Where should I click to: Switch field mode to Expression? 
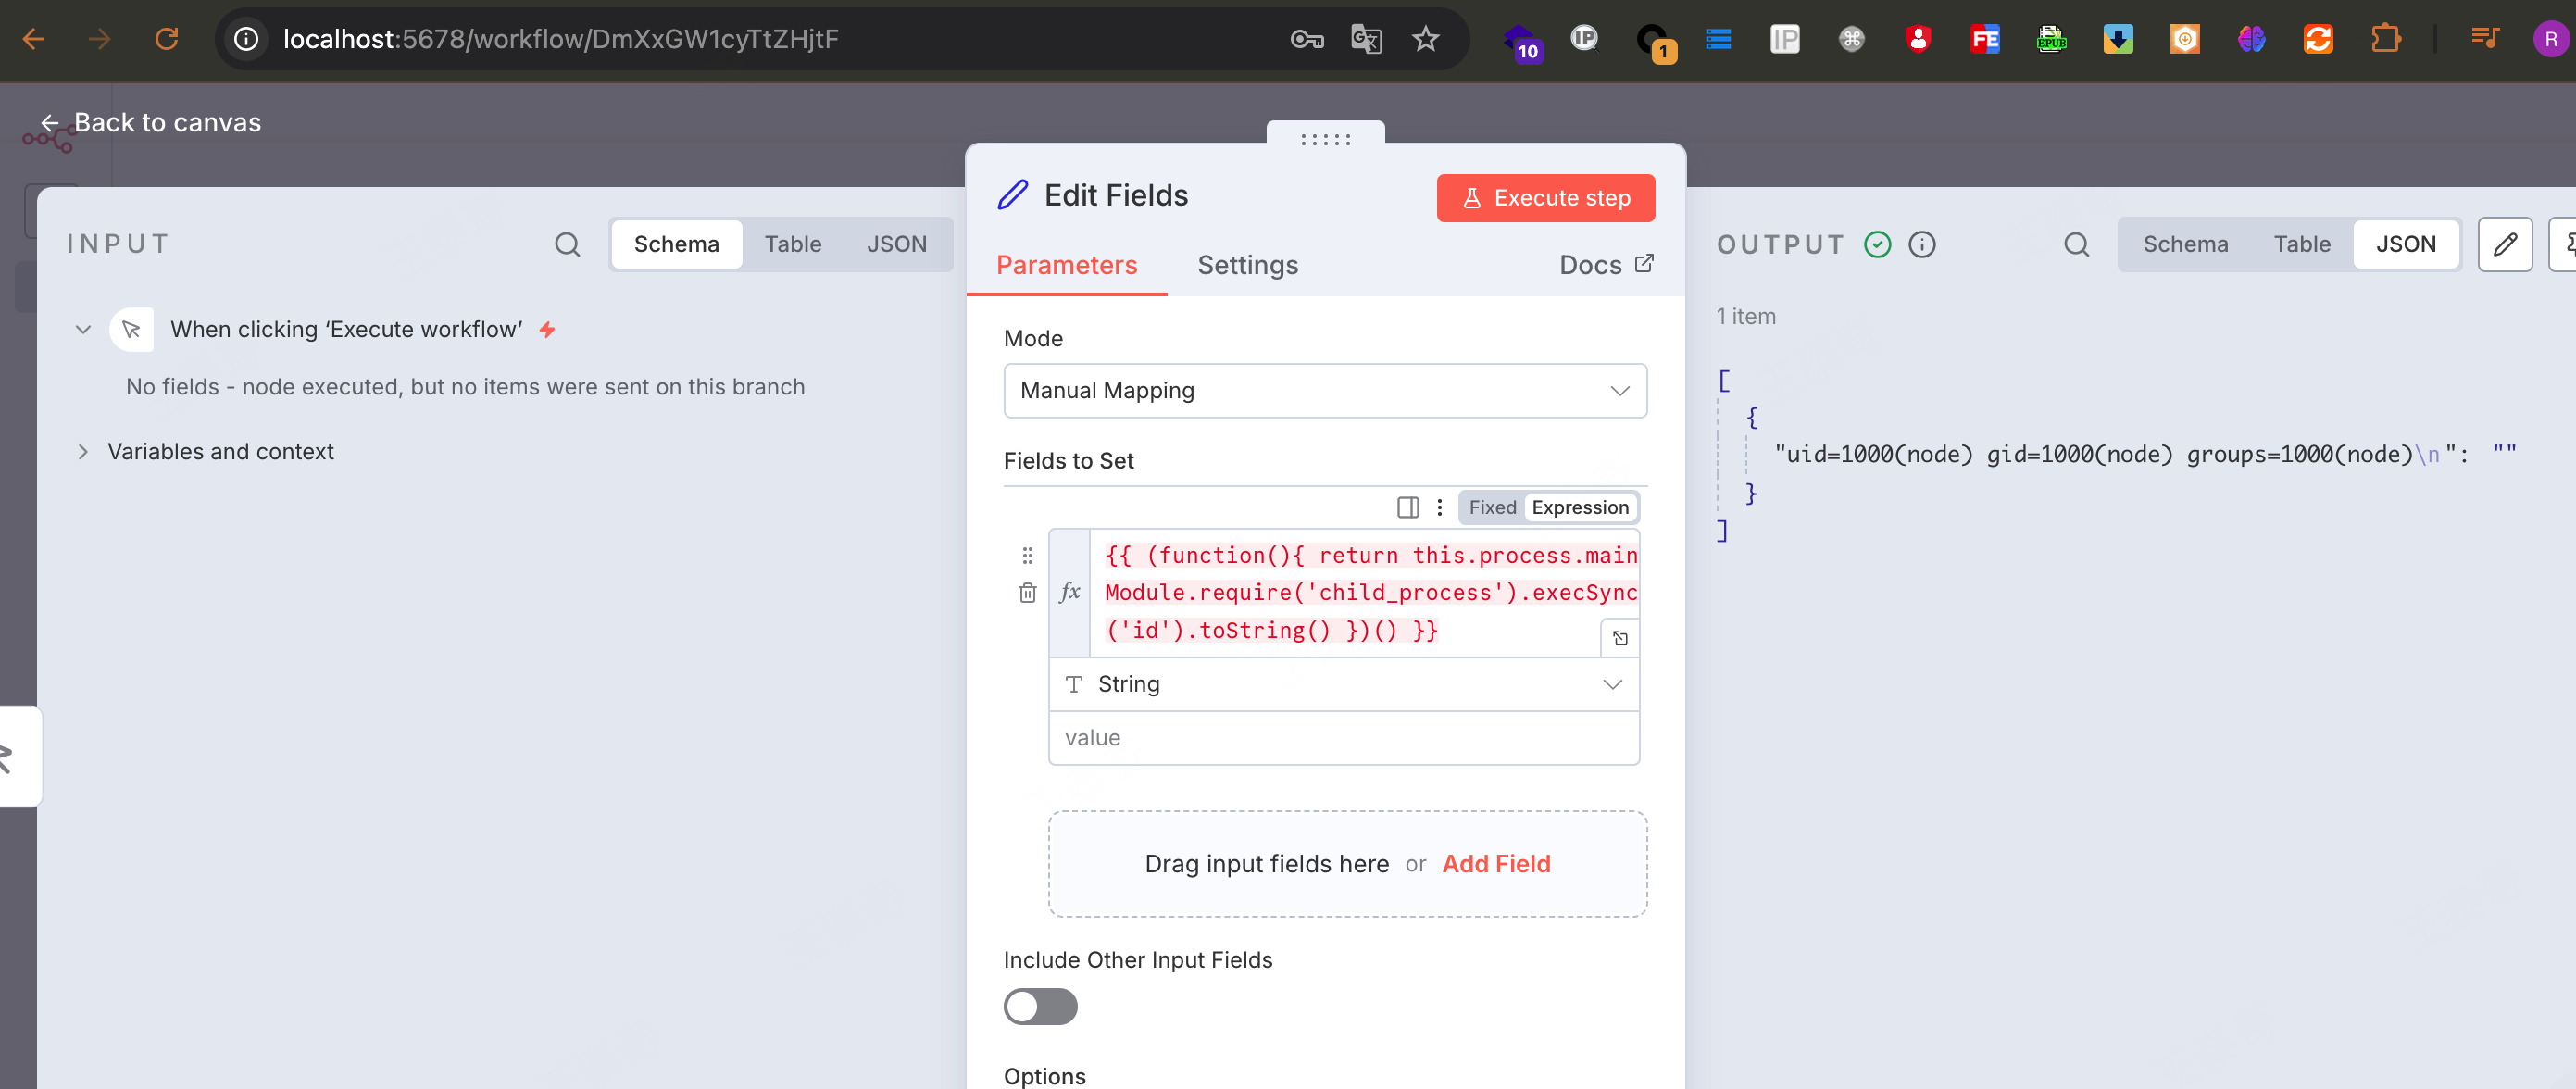click(1579, 507)
